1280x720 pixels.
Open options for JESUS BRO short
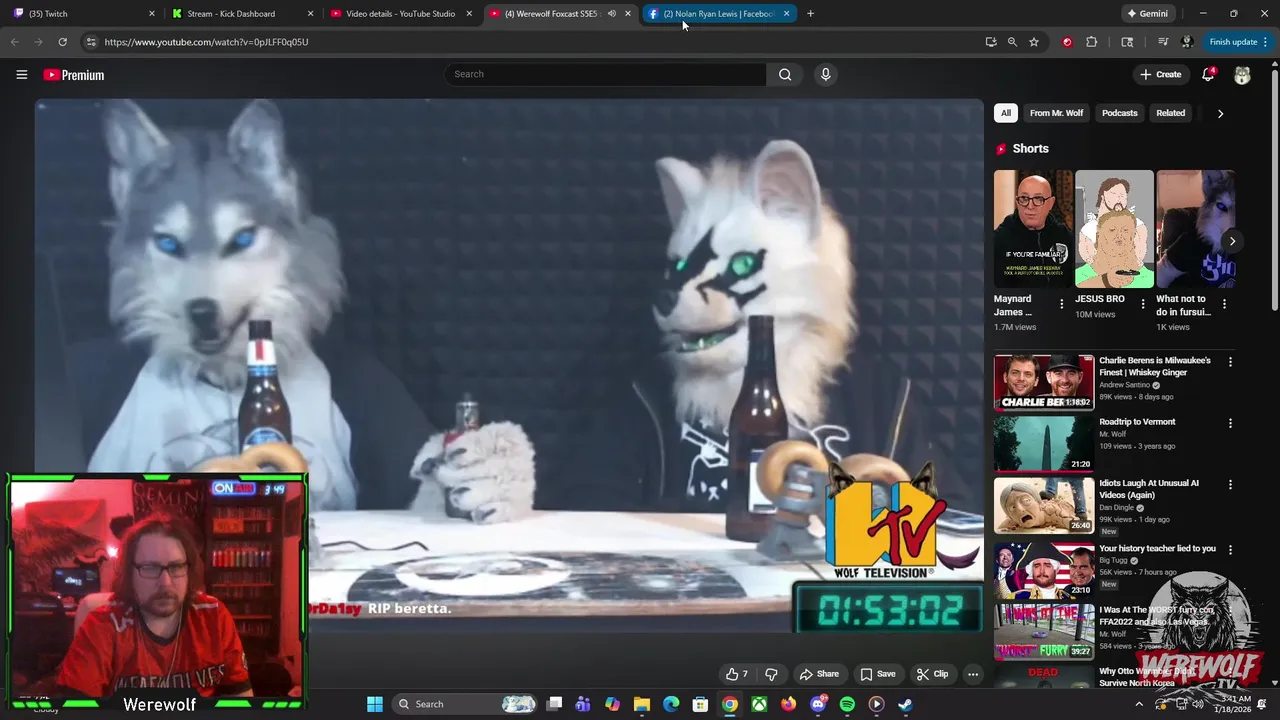[x=1144, y=304]
